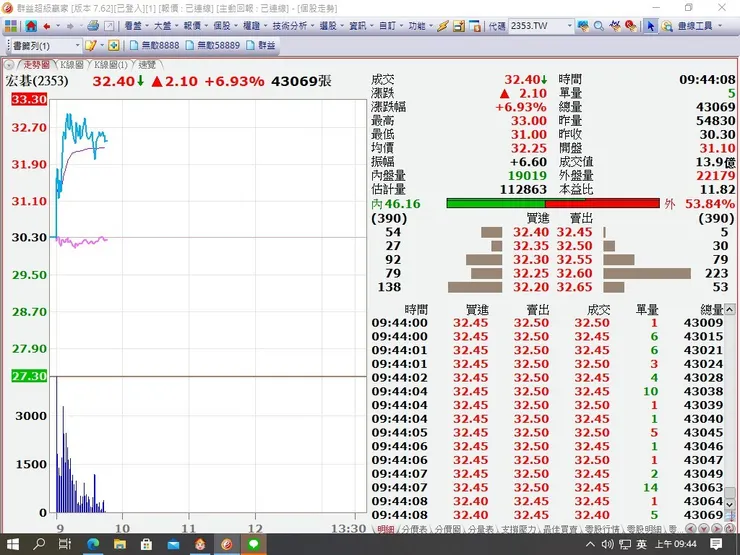
Task: Open File Explorer from the taskbar
Action: (x=120, y=545)
